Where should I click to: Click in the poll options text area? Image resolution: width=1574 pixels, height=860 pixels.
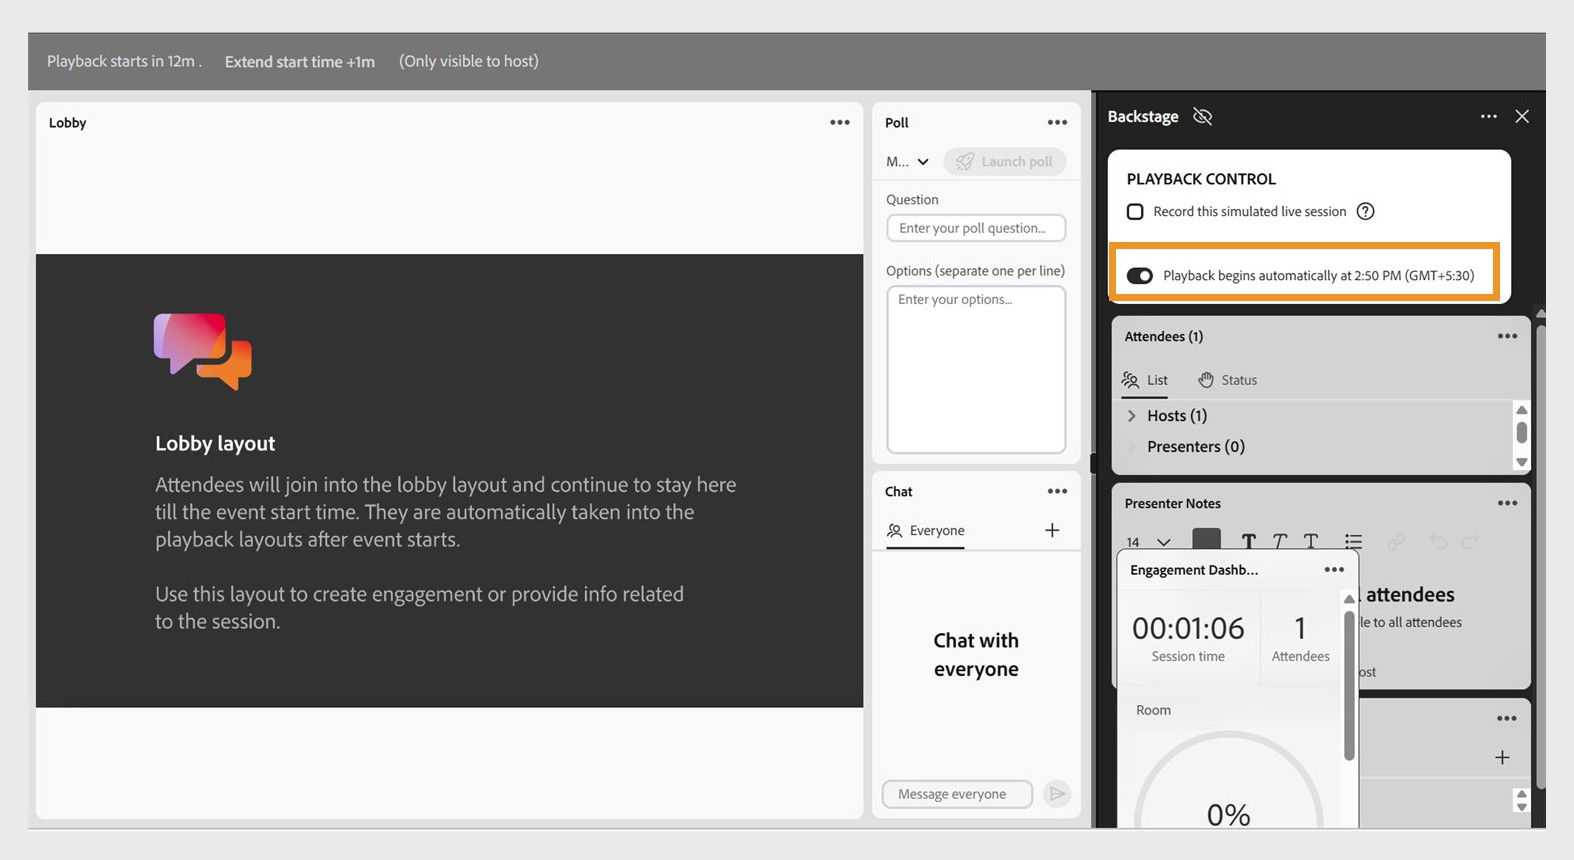coord(976,370)
